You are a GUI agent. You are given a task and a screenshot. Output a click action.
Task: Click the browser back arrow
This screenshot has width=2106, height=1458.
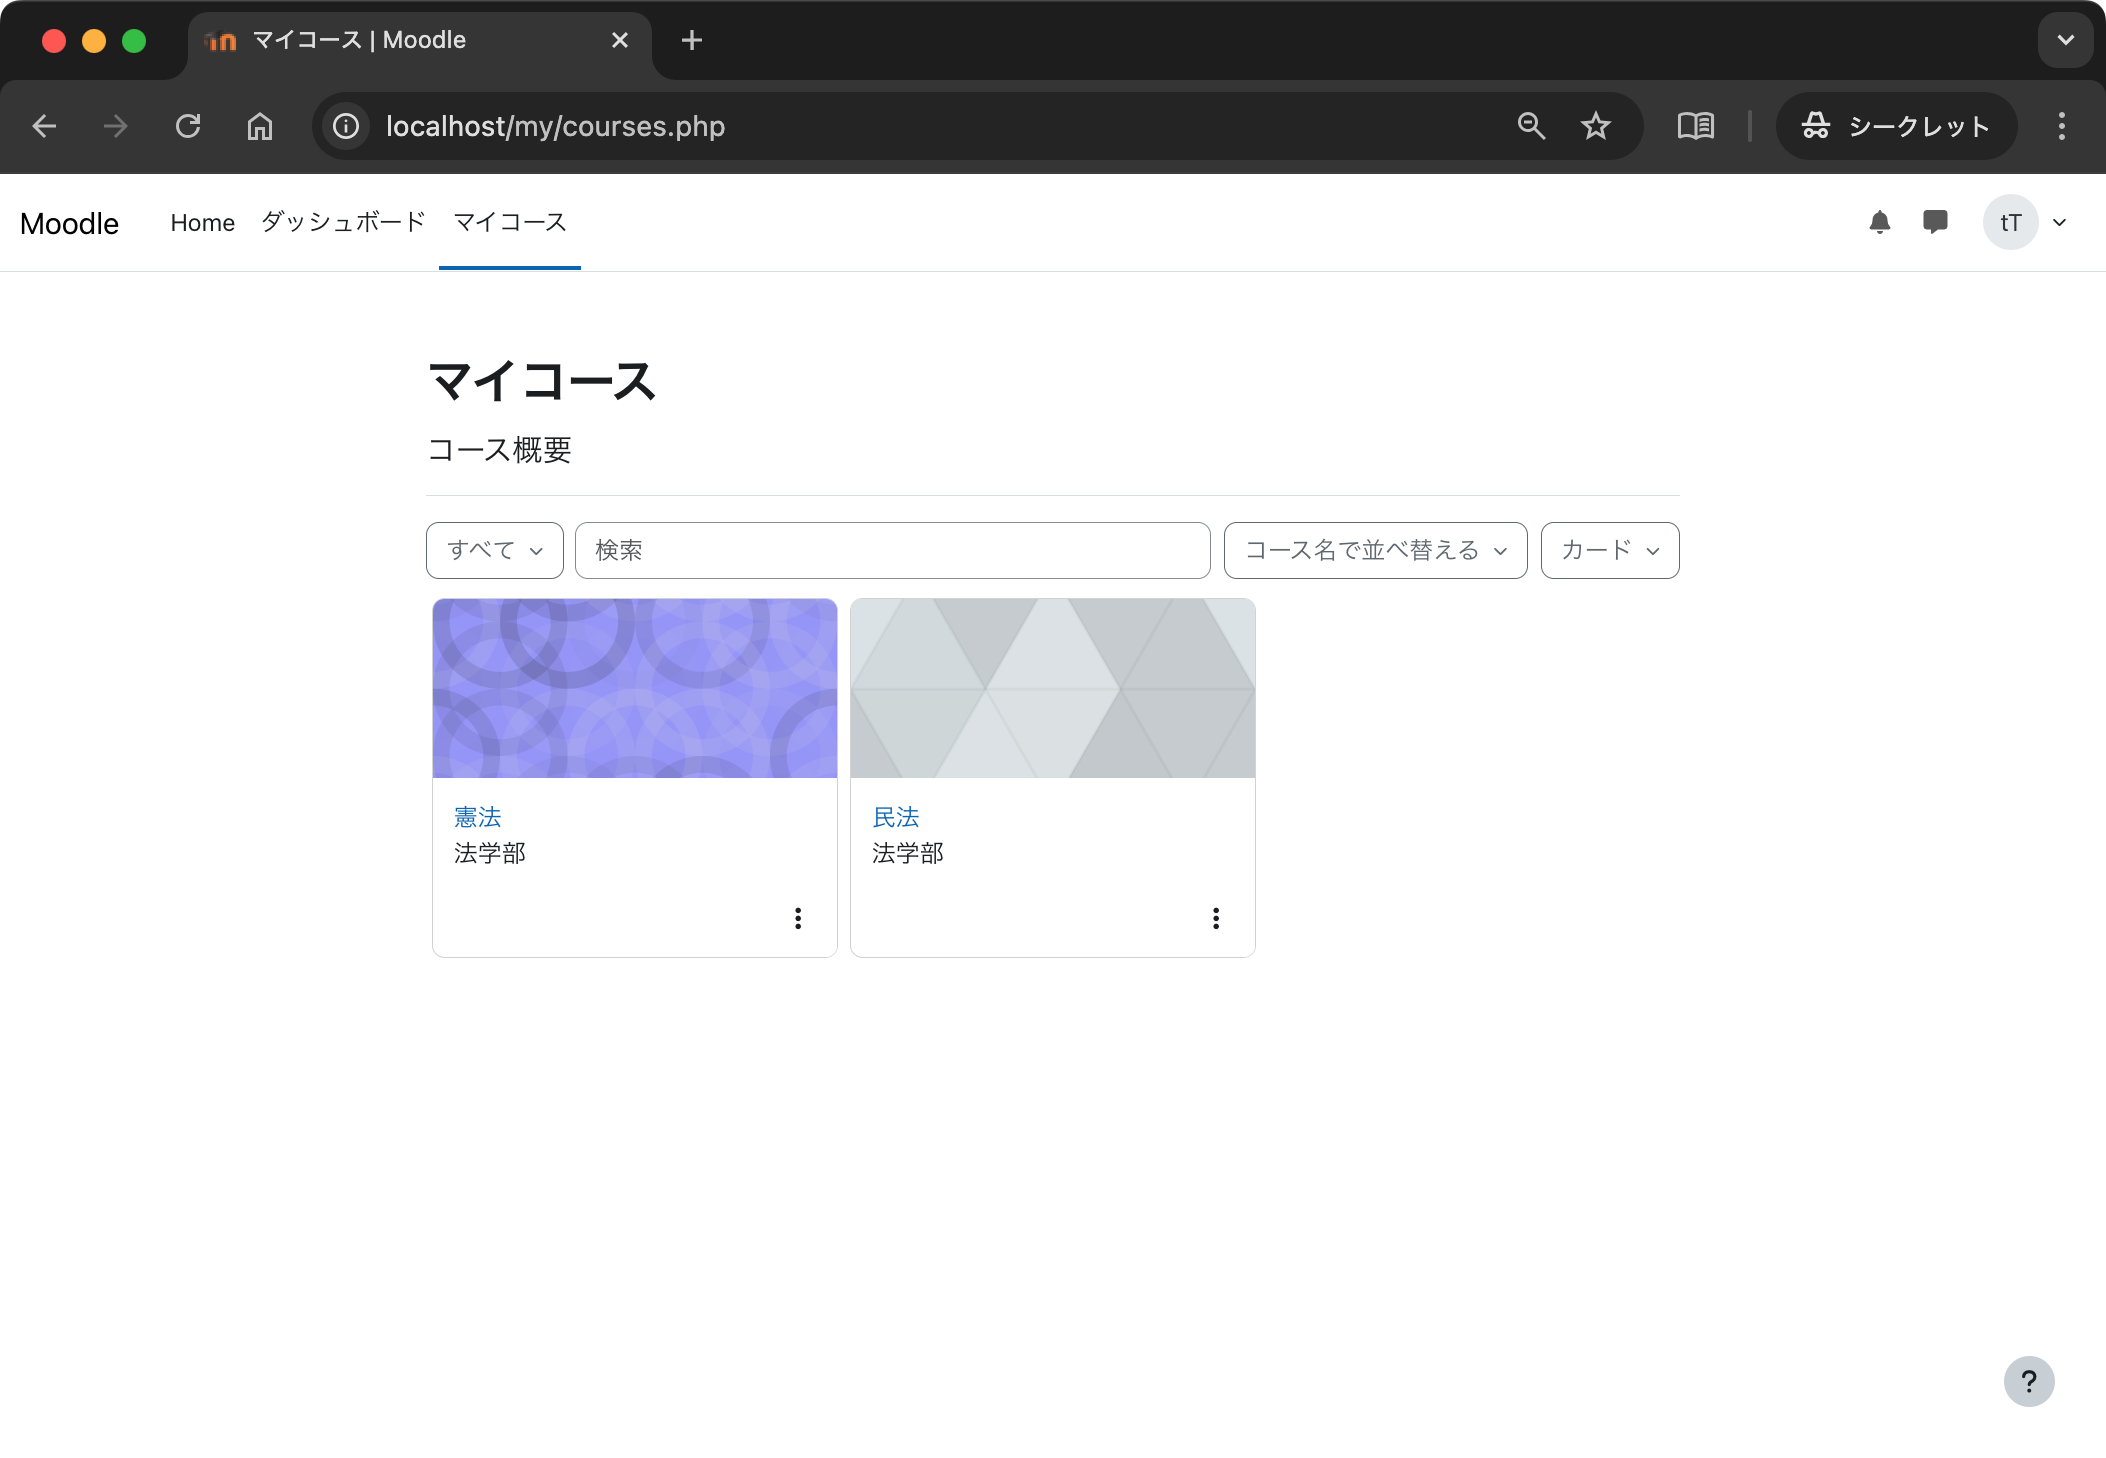pos(45,126)
